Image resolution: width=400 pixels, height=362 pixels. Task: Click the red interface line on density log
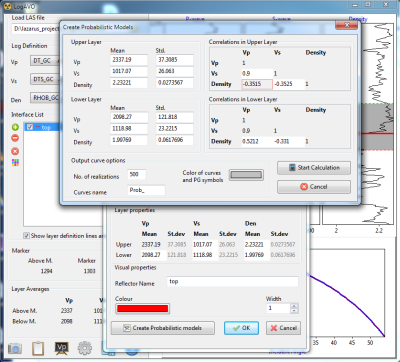click(377, 134)
